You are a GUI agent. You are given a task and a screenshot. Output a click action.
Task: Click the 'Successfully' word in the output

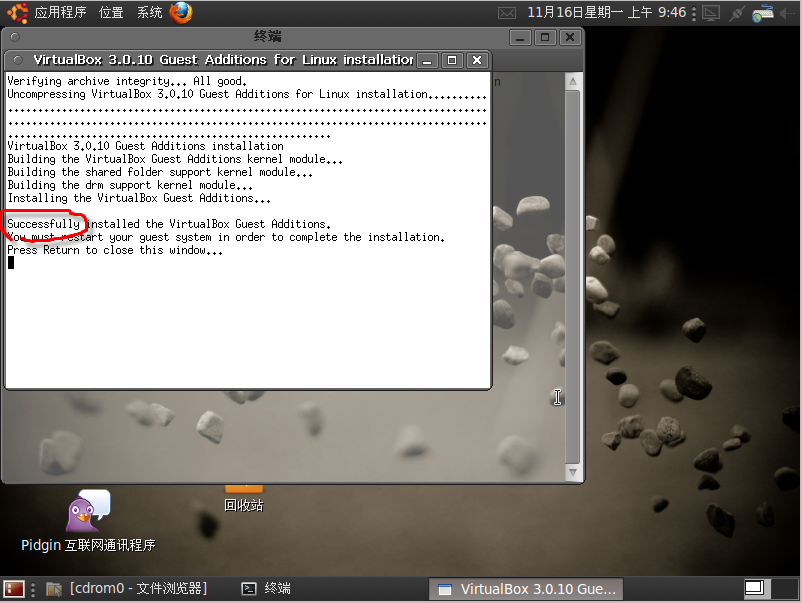[43, 224]
